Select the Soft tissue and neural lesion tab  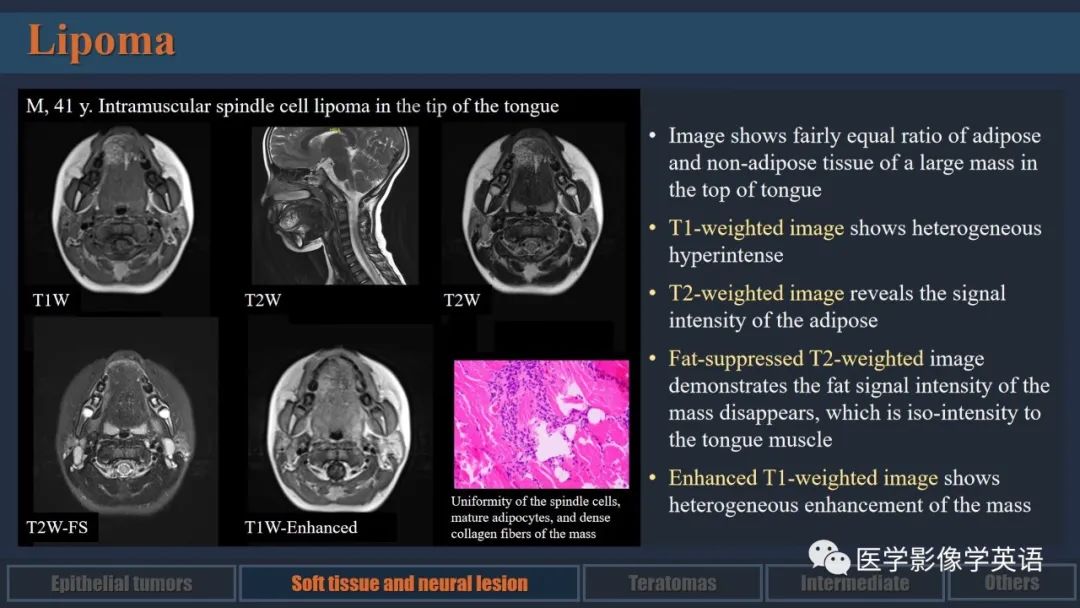(x=409, y=583)
